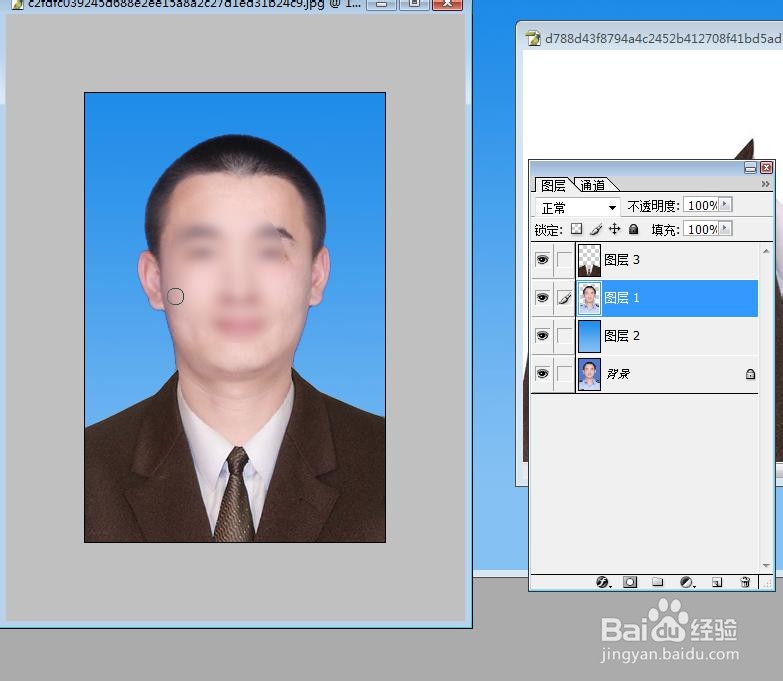Click the d788d43f document title icon
Screen dimensions: 783x681
point(533,38)
